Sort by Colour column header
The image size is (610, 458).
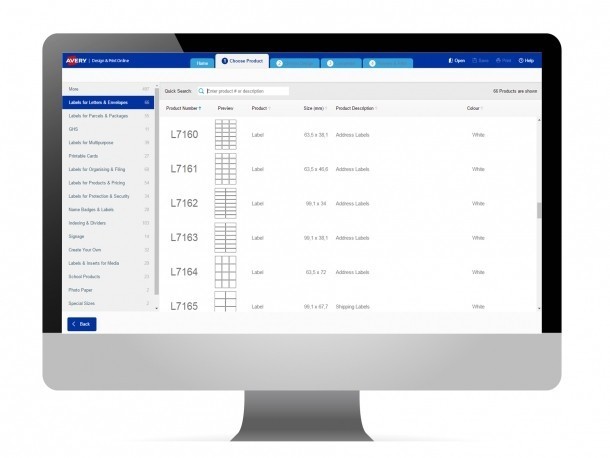[476, 108]
